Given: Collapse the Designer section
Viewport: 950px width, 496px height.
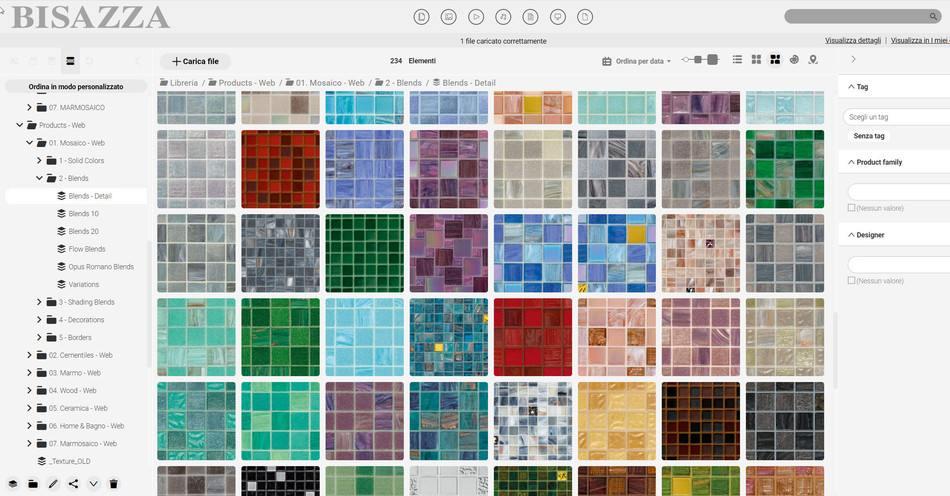Looking at the screenshot, I should tap(851, 235).
